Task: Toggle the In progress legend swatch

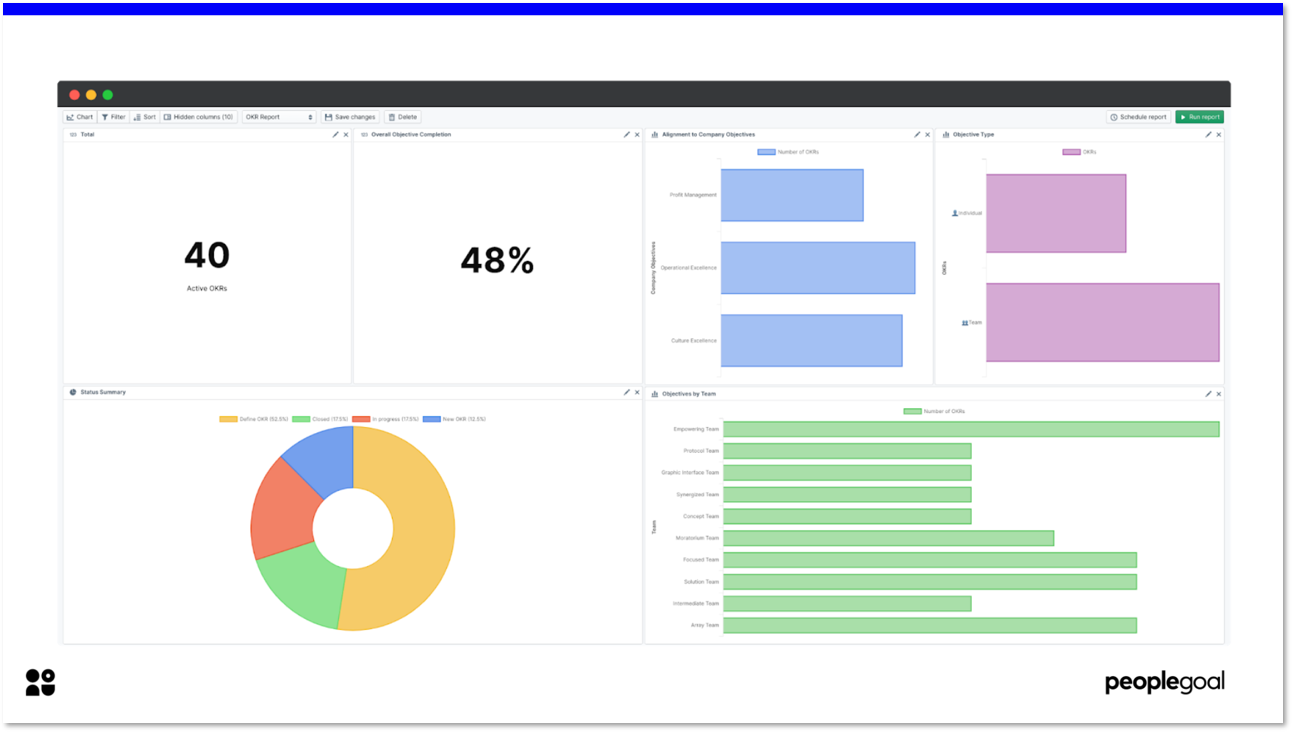Action: click(x=361, y=419)
